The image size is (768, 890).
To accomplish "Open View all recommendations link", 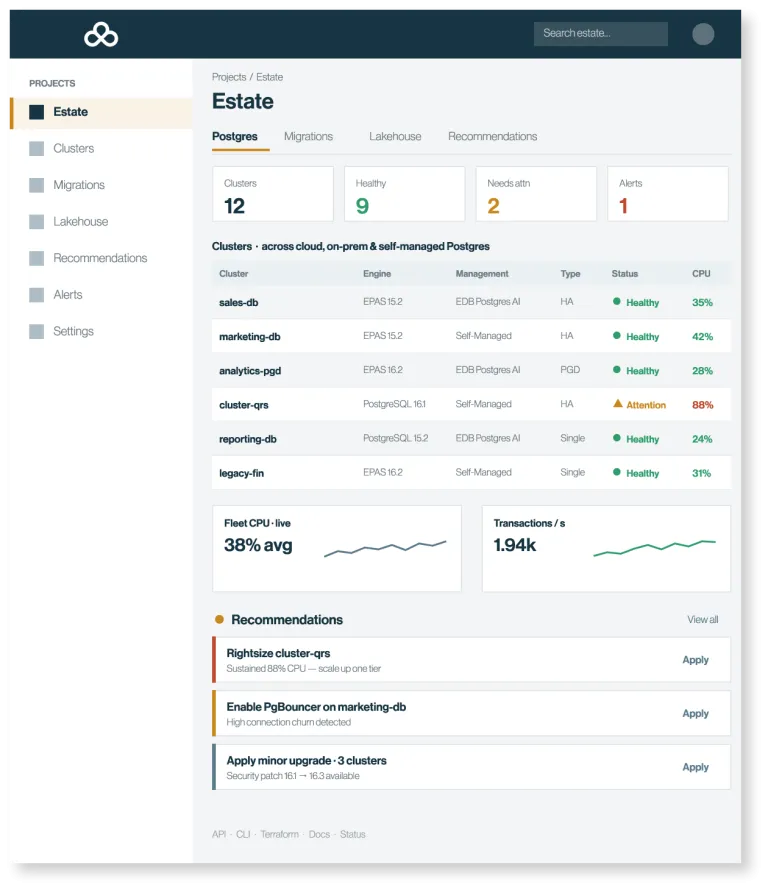I will tap(703, 619).
